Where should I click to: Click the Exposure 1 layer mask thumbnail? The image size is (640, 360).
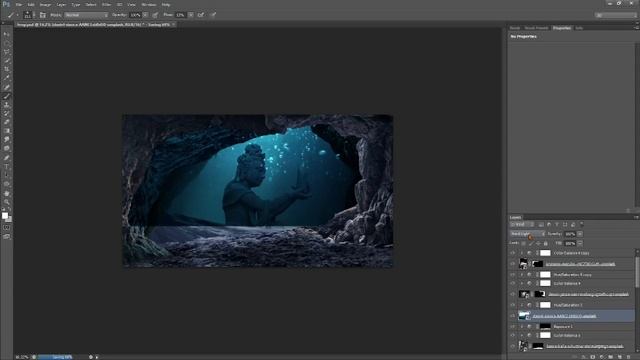(545, 327)
